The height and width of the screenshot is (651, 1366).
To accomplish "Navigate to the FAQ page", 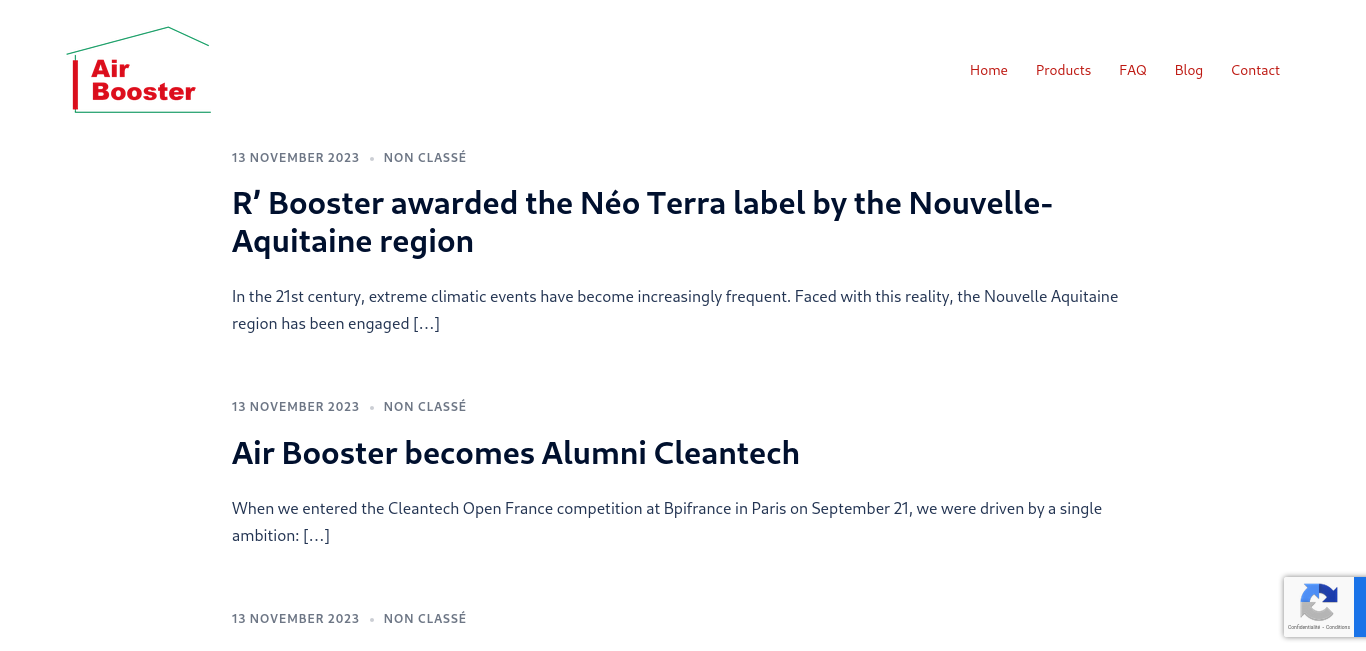I will 1133,70.
